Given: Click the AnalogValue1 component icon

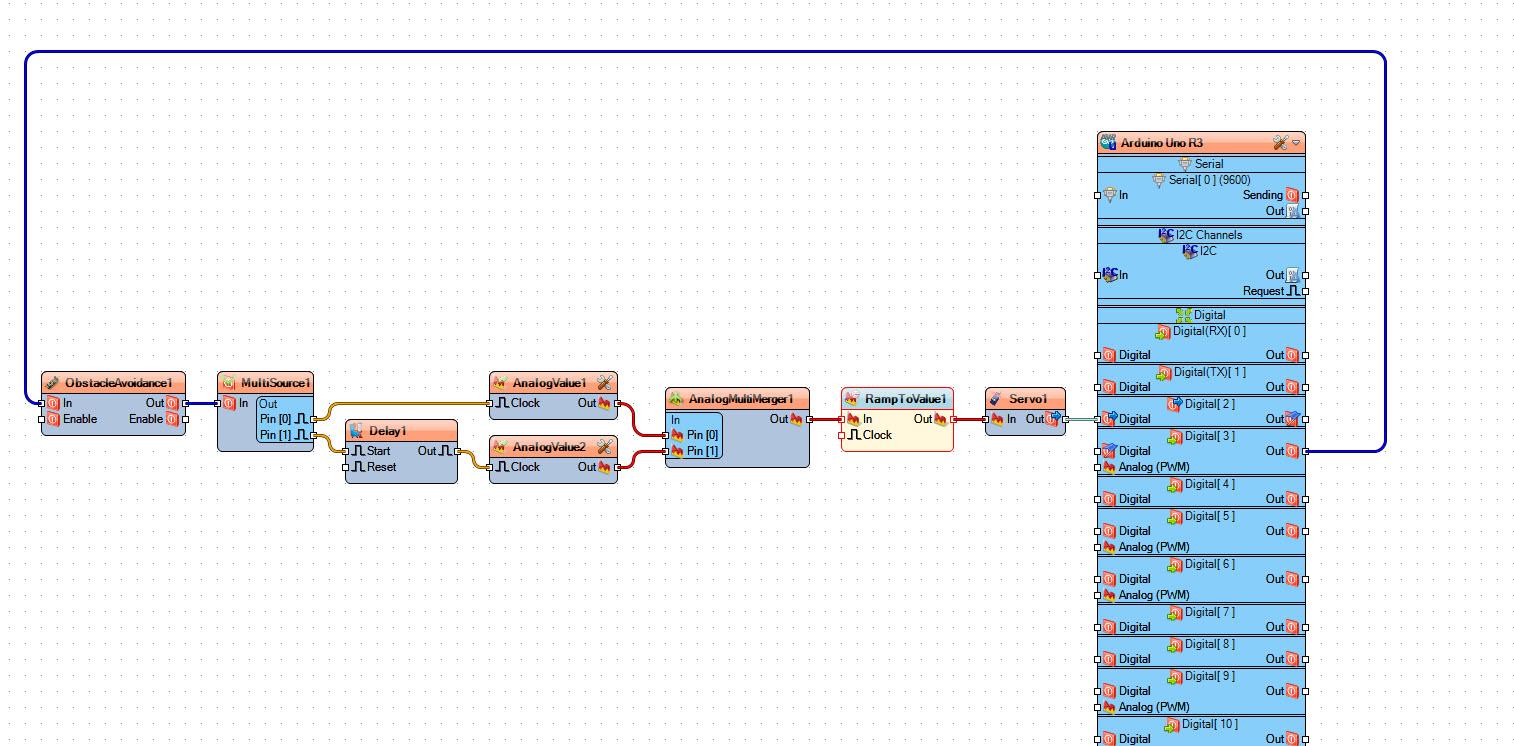Looking at the screenshot, I should coord(500,383).
